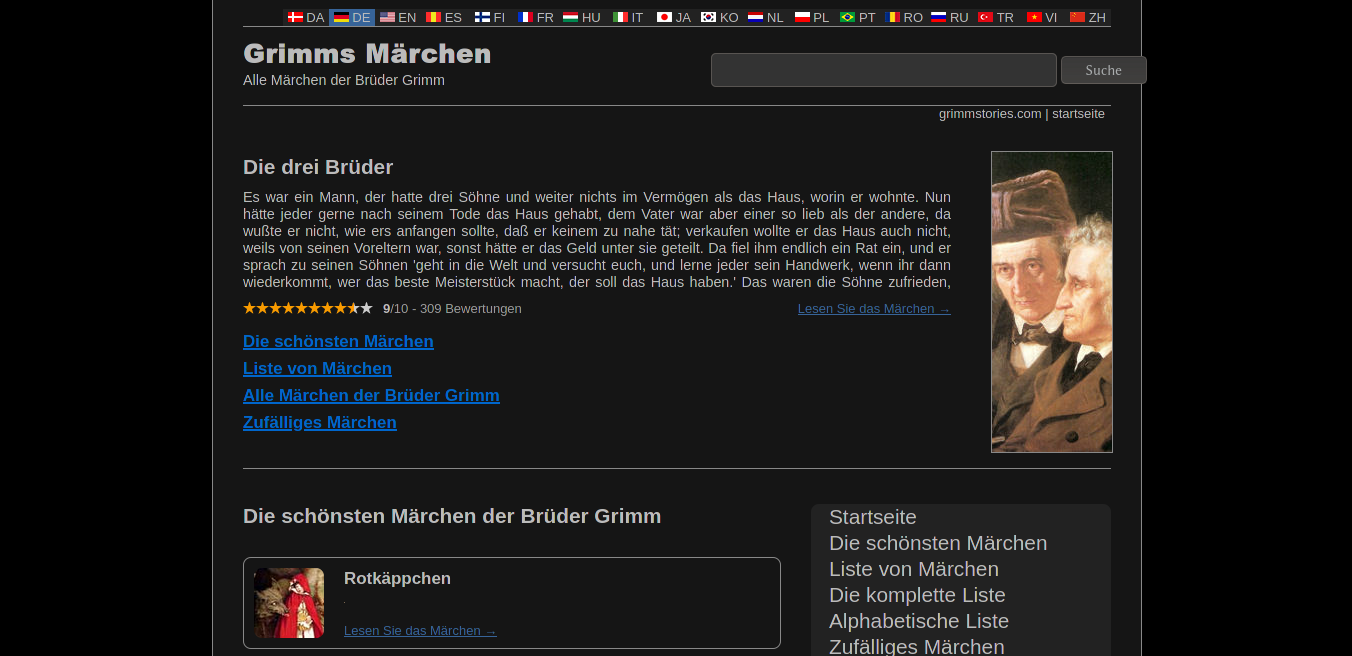The height and width of the screenshot is (656, 1352).
Task: Click the search input field
Action: pyautogui.click(x=884, y=70)
